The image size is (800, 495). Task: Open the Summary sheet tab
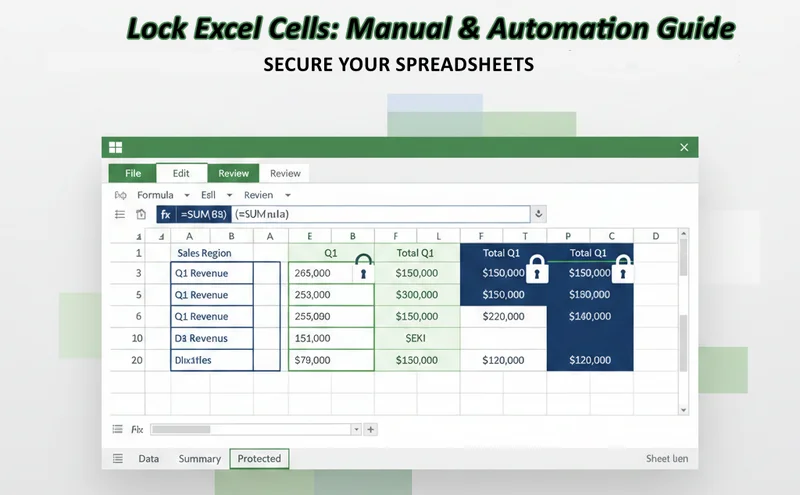(199, 458)
